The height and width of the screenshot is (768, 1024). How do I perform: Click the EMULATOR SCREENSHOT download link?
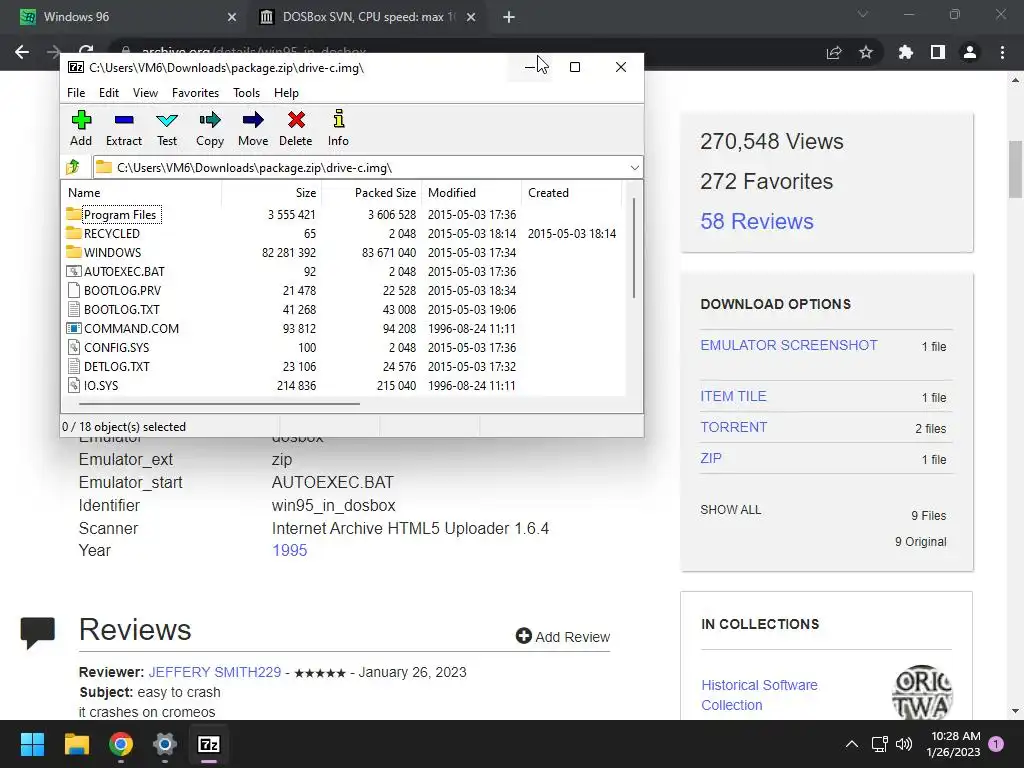pyautogui.click(x=789, y=345)
